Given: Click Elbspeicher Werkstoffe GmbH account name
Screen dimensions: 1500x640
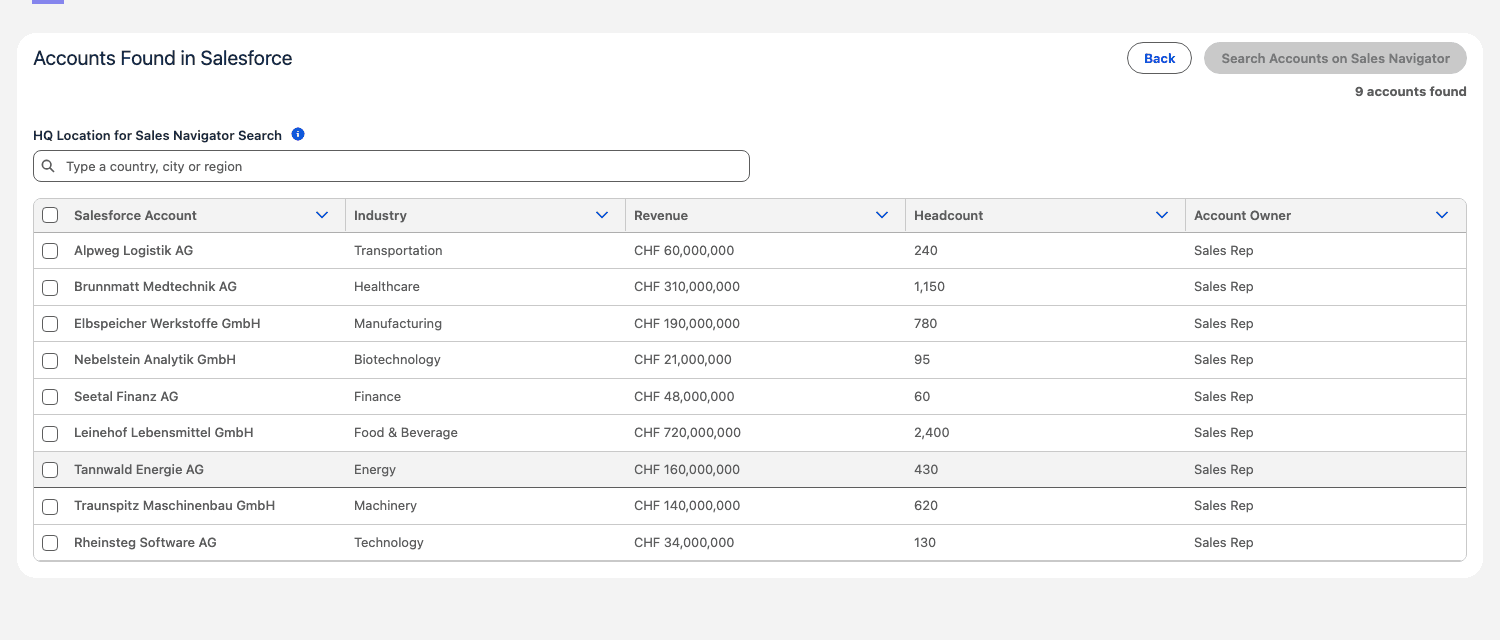Looking at the screenshot, I should coord(167,323).
